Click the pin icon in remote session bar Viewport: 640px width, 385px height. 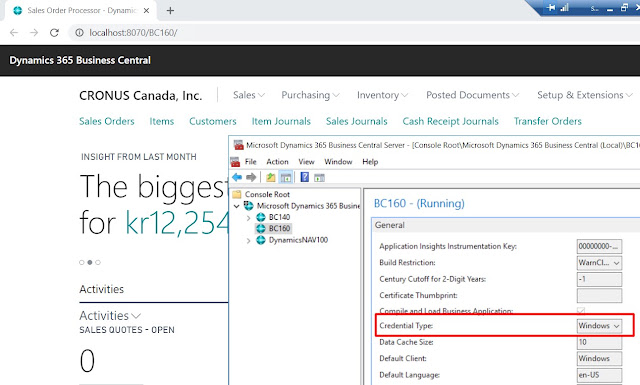[x=551, y=8]
